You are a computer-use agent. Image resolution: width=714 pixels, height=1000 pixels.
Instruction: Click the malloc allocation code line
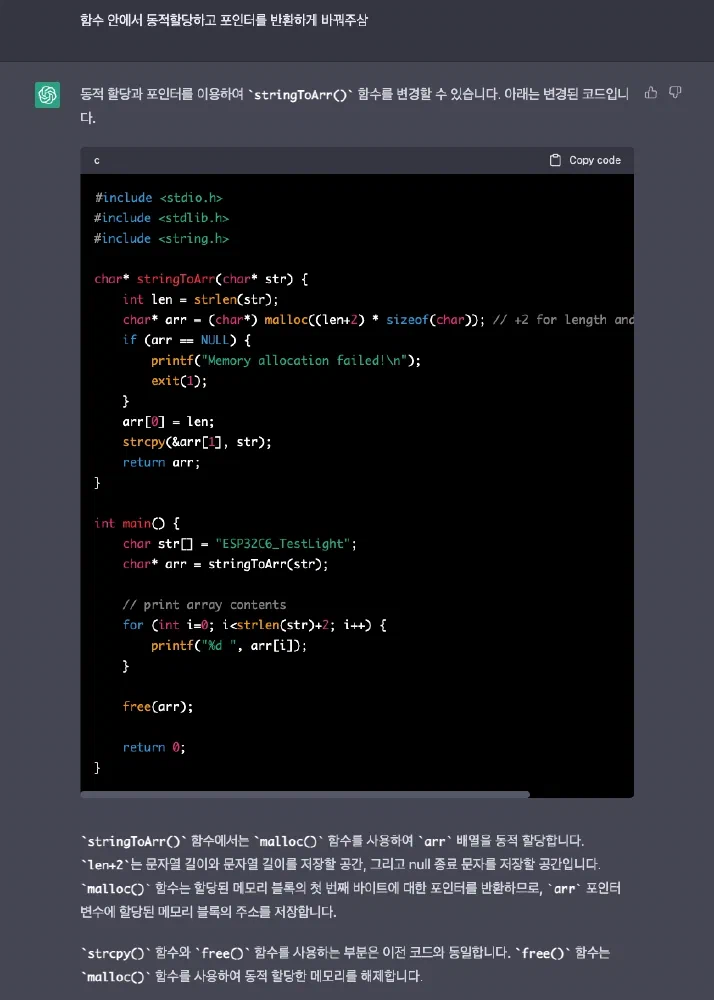tap(378, 320)
